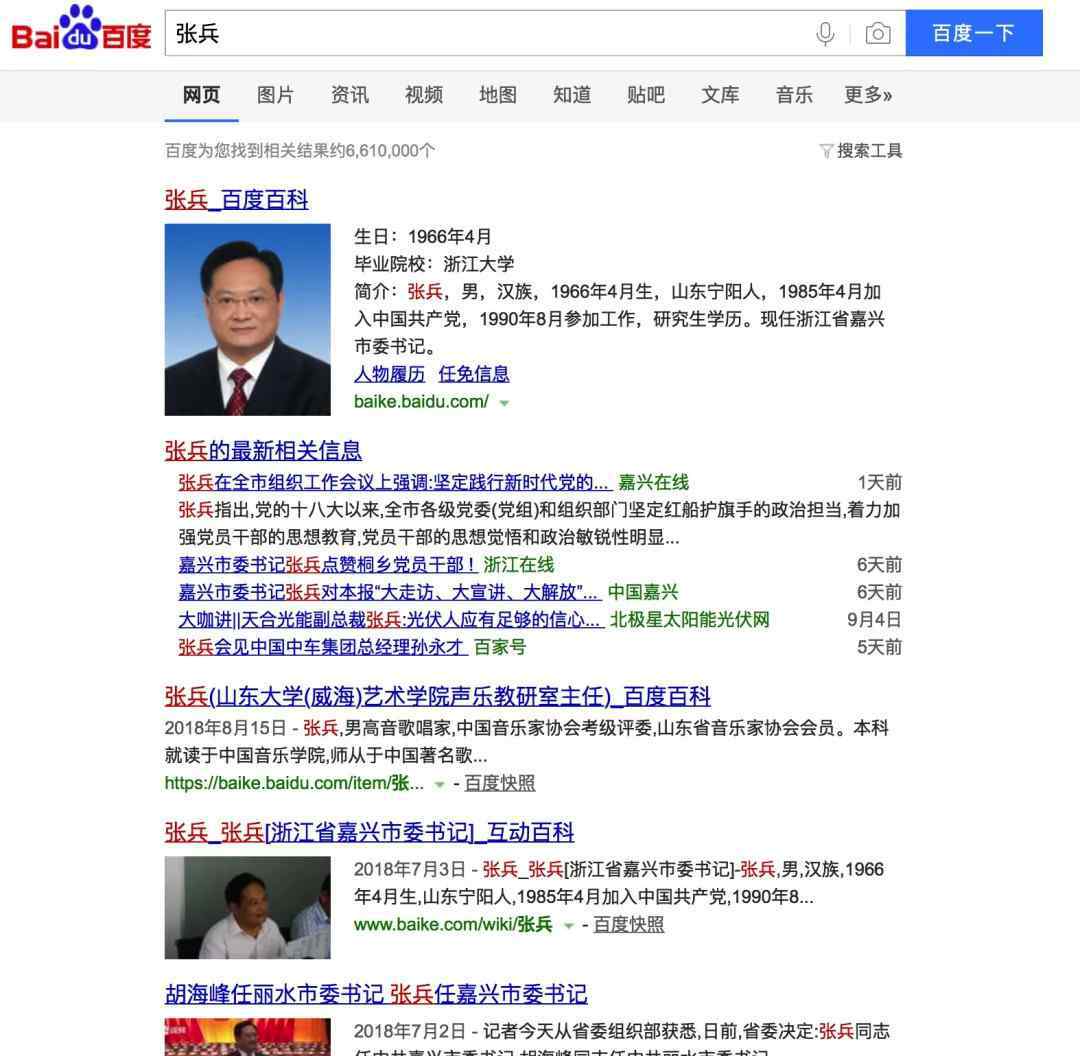Open the 搜索工具 filter icon
The width and height of the screenshot is (1080, 1056).
coord(826,150)
